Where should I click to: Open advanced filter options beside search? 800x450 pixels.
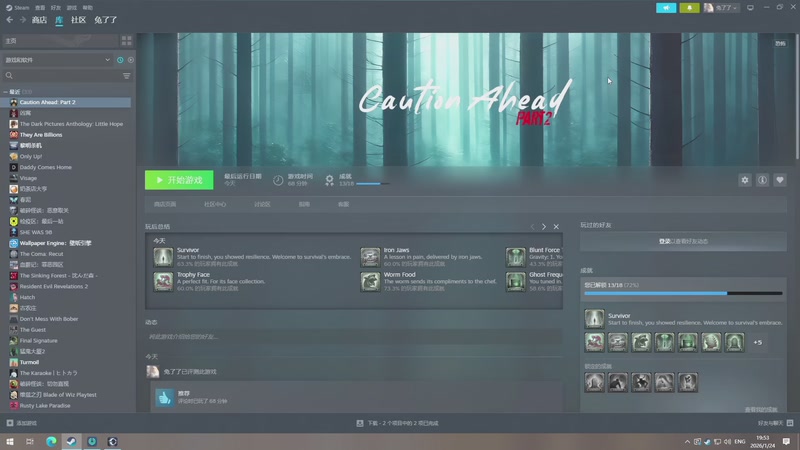tap(127, 76)
